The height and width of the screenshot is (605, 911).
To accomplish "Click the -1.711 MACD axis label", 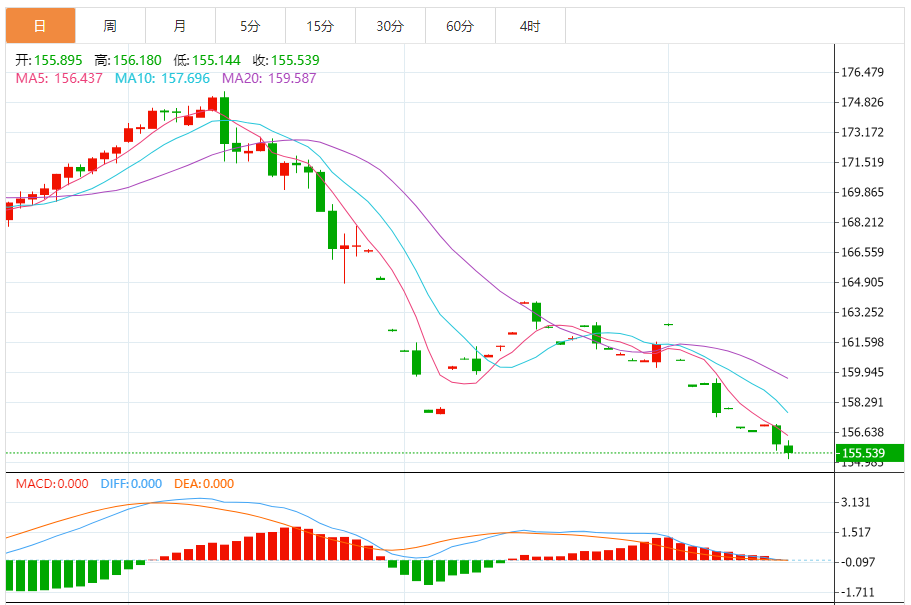I will (x=858, y=592).
